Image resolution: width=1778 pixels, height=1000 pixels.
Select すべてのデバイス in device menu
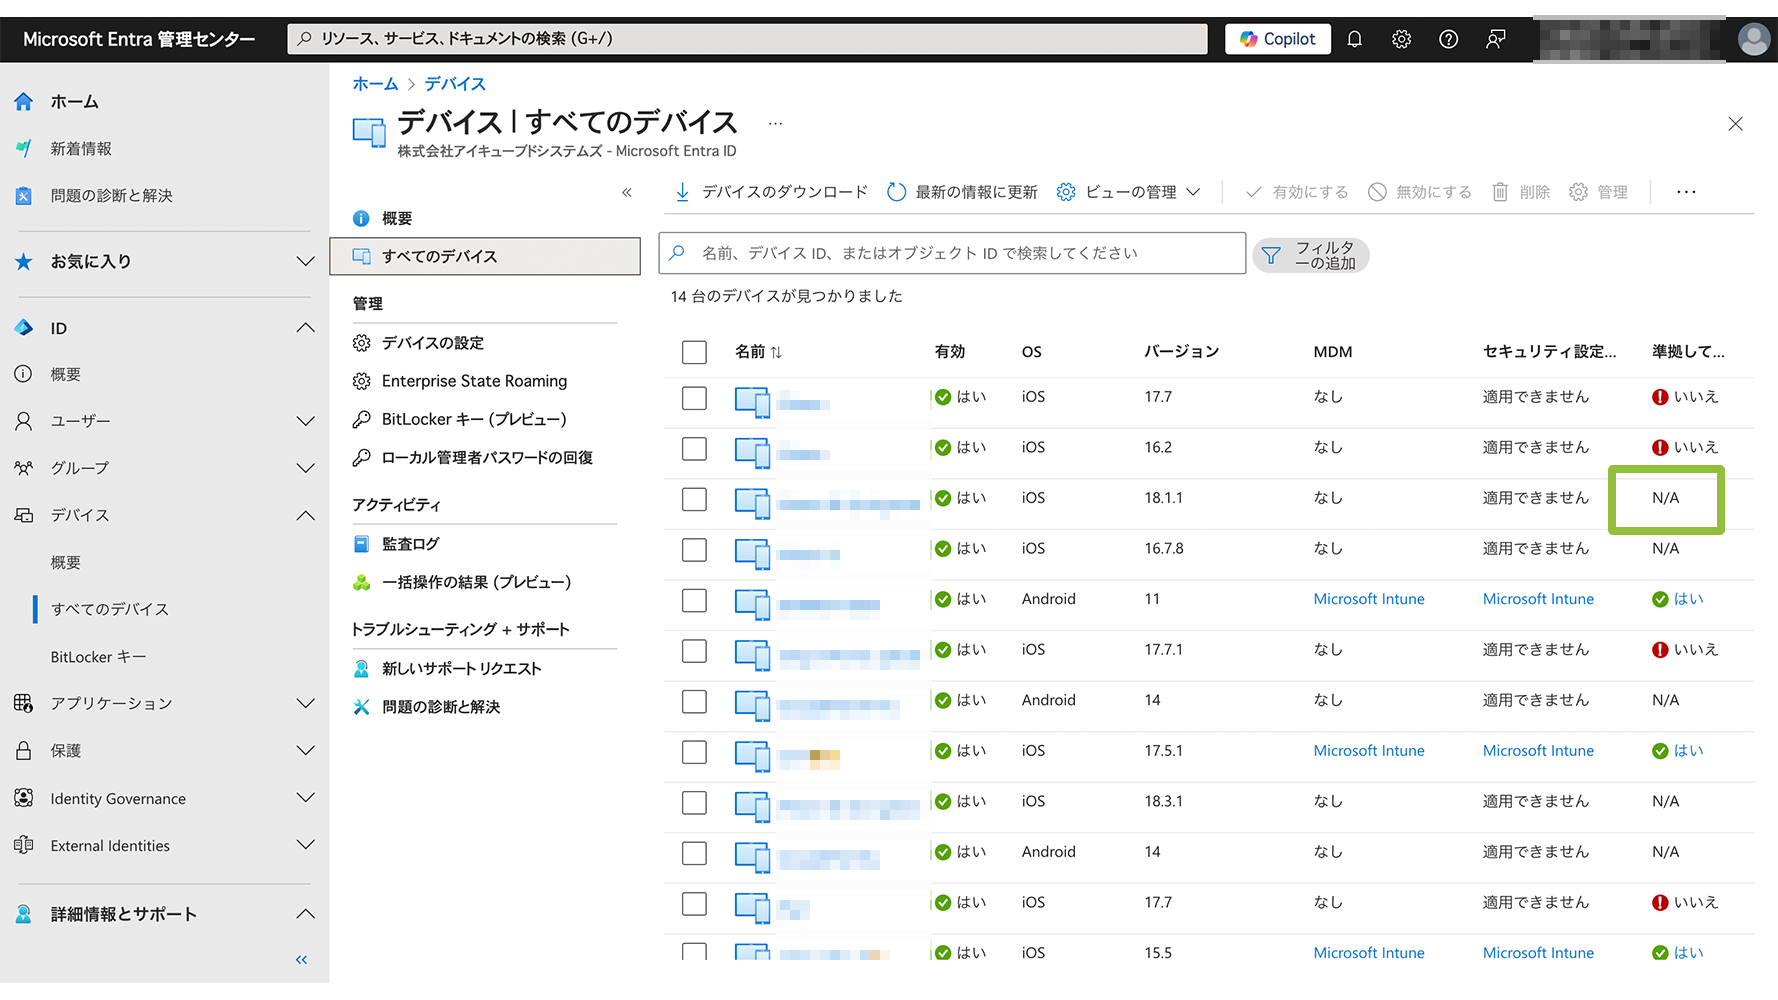[485, 256]
